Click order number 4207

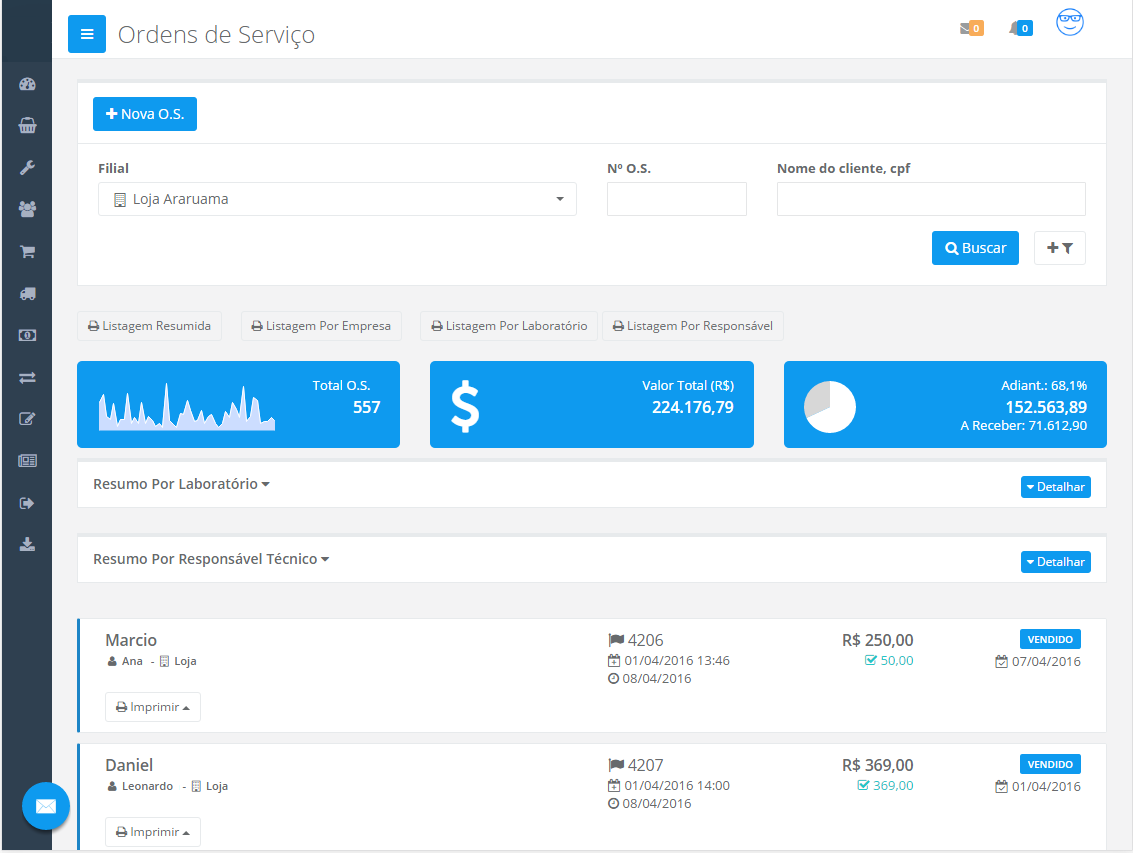645,766
